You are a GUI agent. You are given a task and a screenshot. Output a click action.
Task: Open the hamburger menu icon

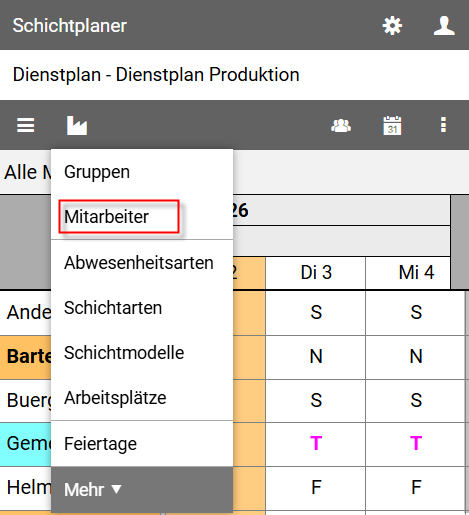(26, 125)
